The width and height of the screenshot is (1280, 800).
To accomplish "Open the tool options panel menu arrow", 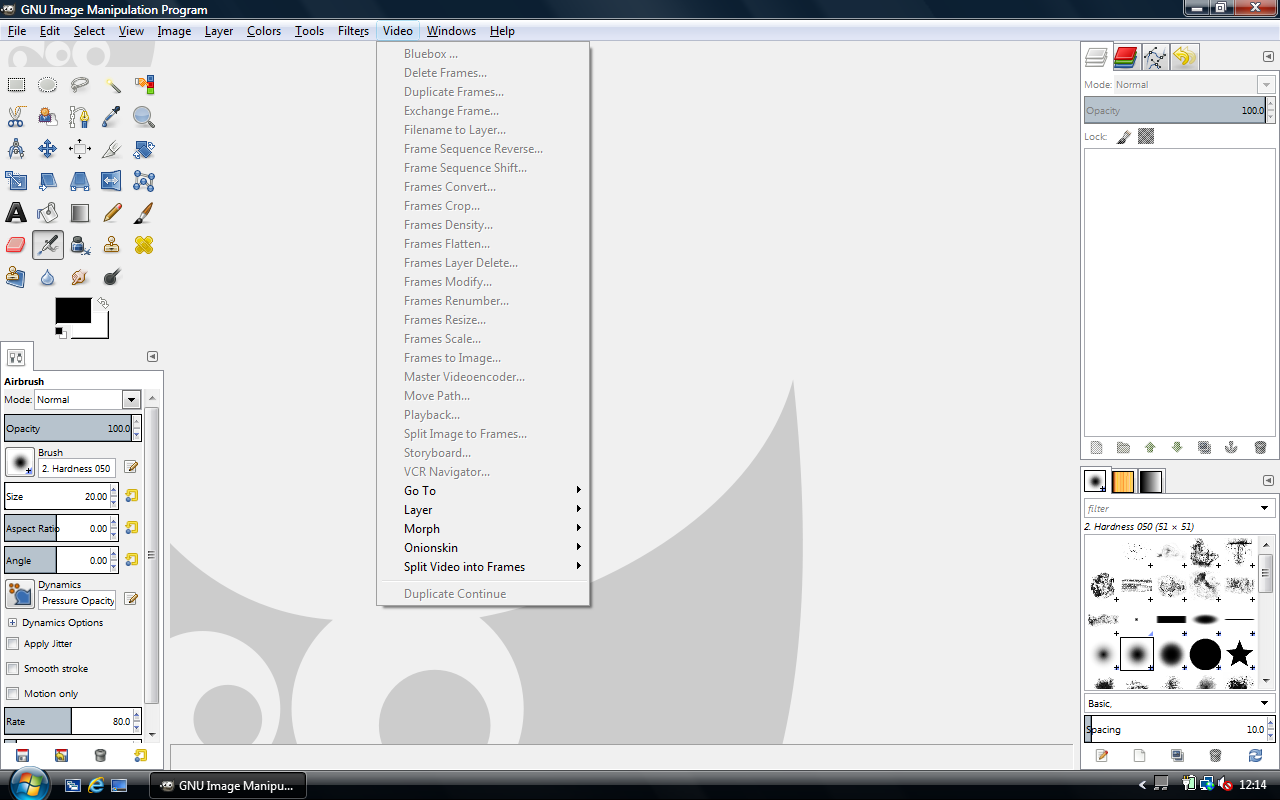I will click(x=152, y=356).
